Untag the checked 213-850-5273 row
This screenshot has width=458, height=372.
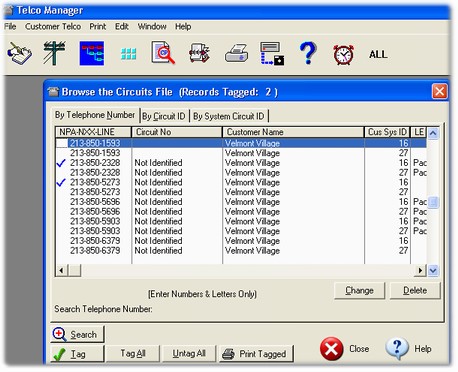click(61, 182)
